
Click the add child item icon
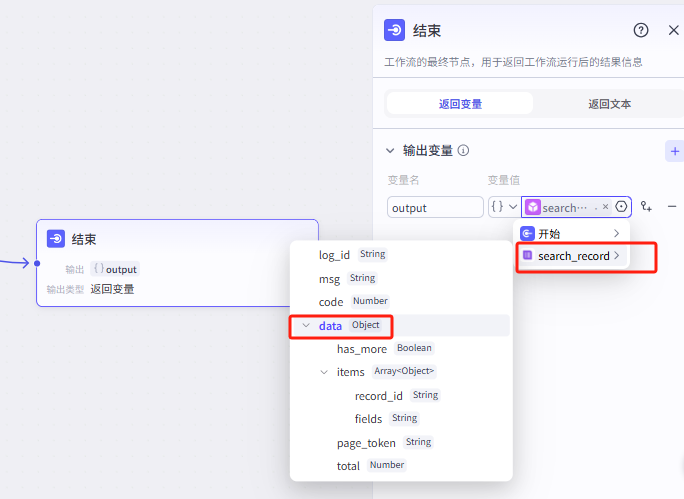646,206
